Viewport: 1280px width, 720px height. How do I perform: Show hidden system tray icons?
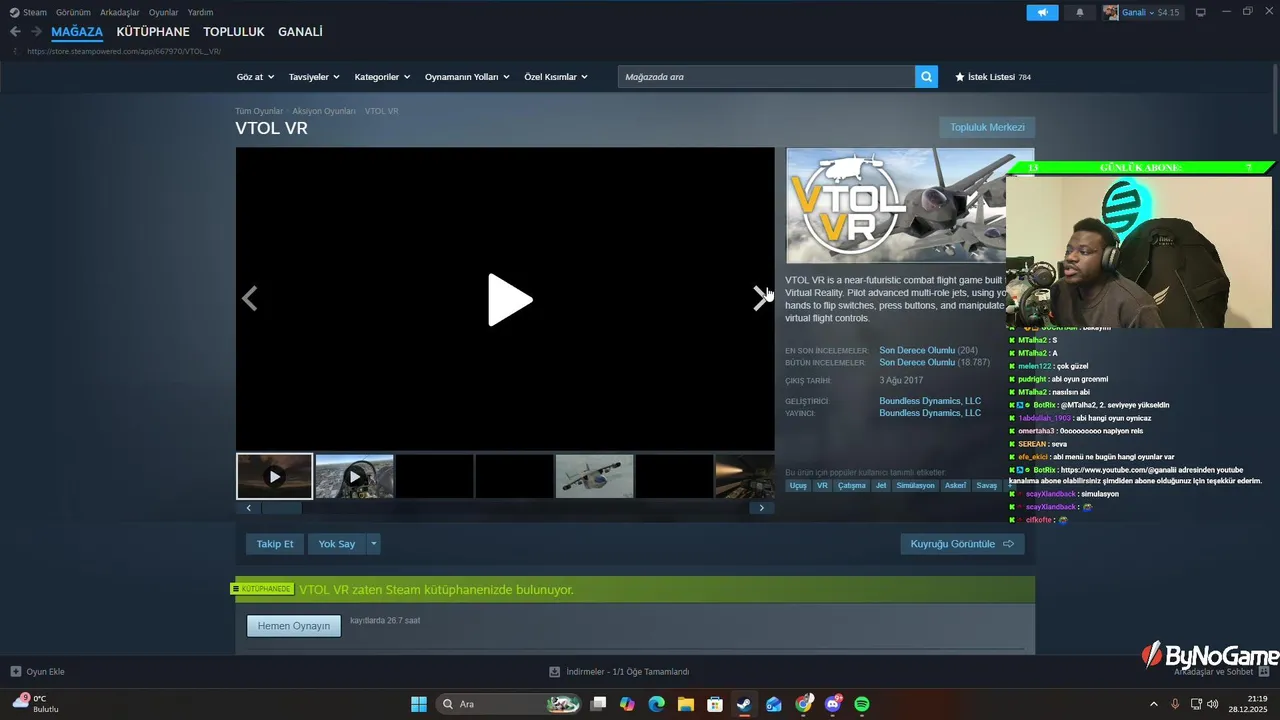pyautogui.click(x=1153, y=704)
